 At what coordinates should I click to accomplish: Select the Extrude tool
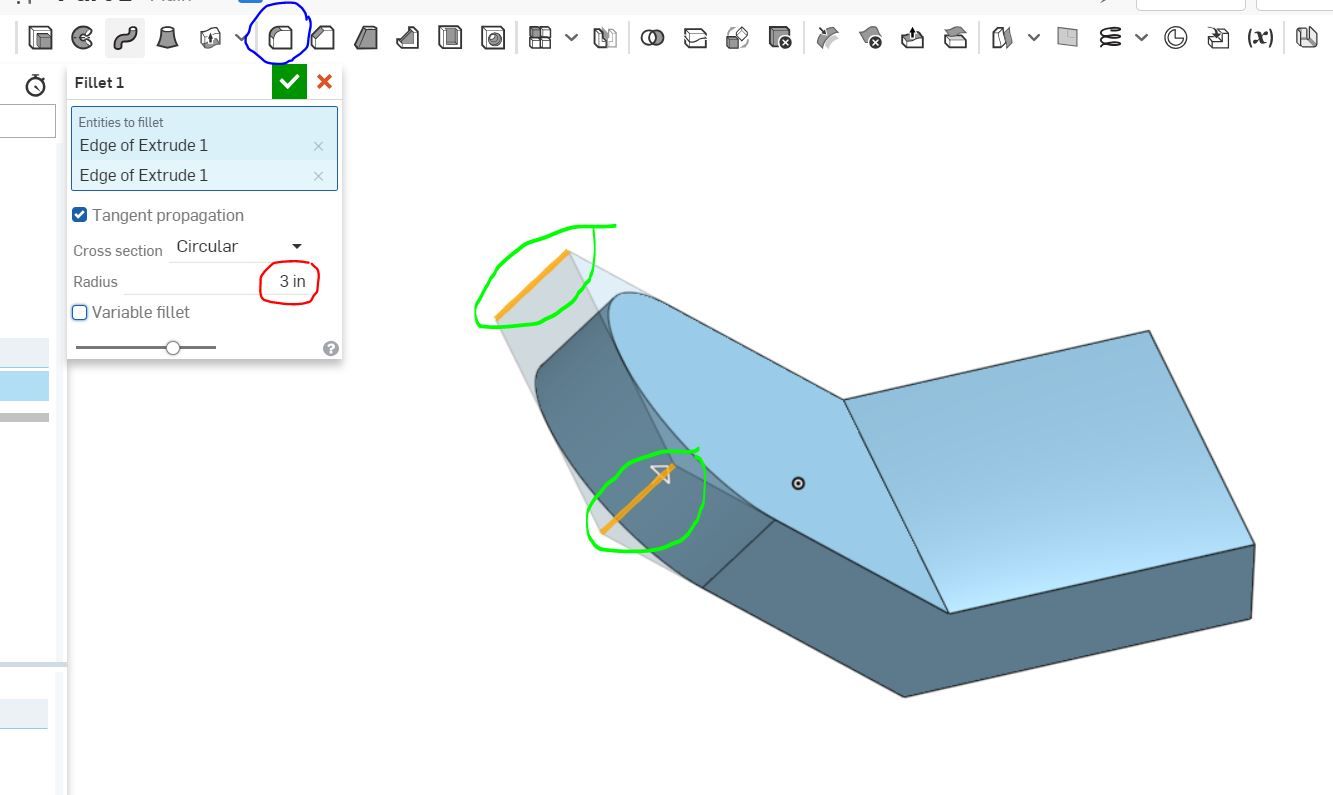[x=40, y=37]
